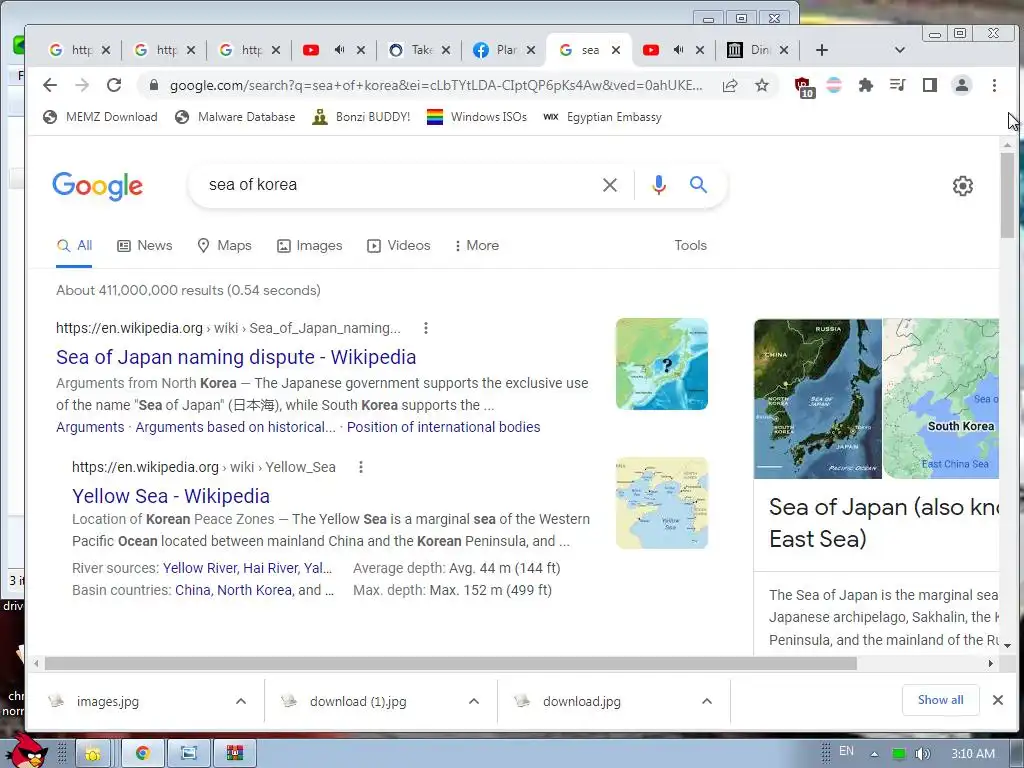
Task: Open the Bonzi BUDDY! bookmark
Action: coord(361,117)
